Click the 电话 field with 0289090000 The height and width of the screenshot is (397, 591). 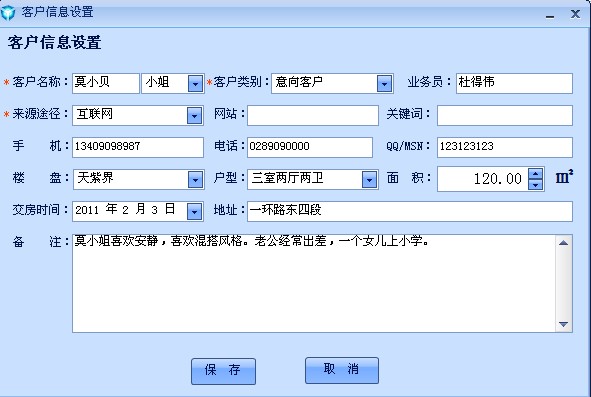(x=310, y=147)
